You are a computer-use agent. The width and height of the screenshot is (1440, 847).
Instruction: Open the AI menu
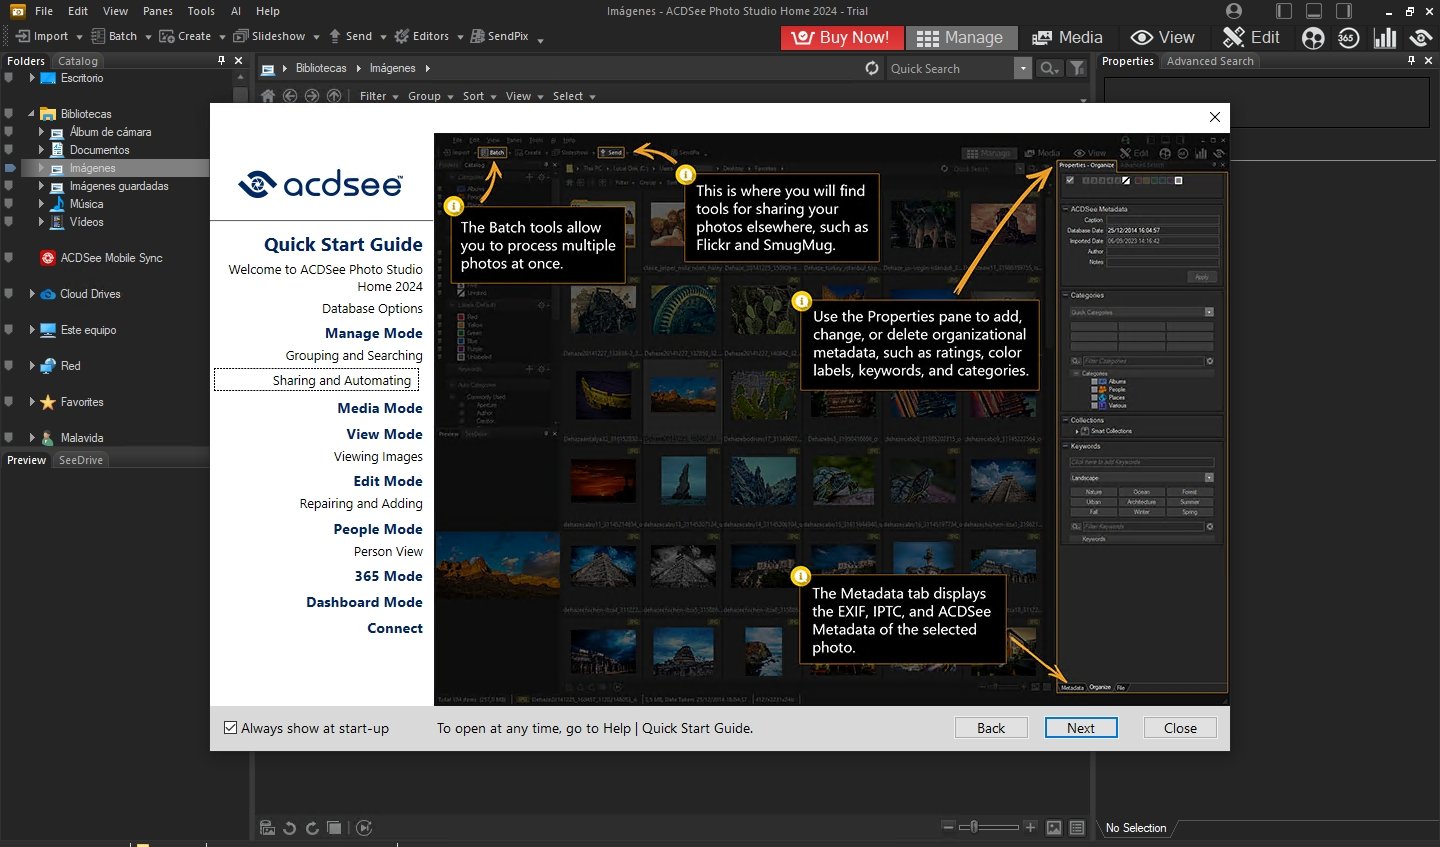pos(236,11)
